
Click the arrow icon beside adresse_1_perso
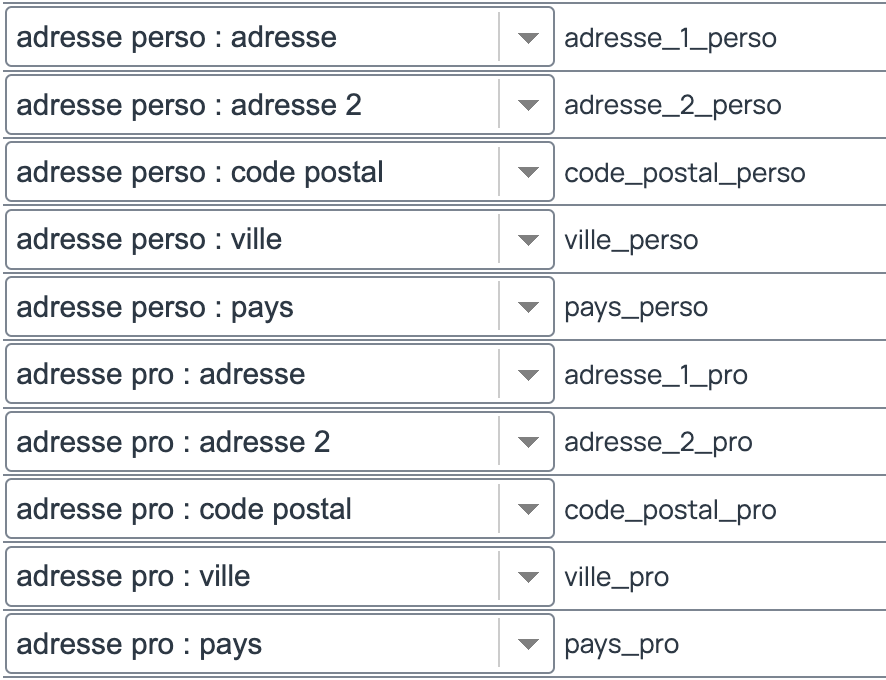pos(528,37)
